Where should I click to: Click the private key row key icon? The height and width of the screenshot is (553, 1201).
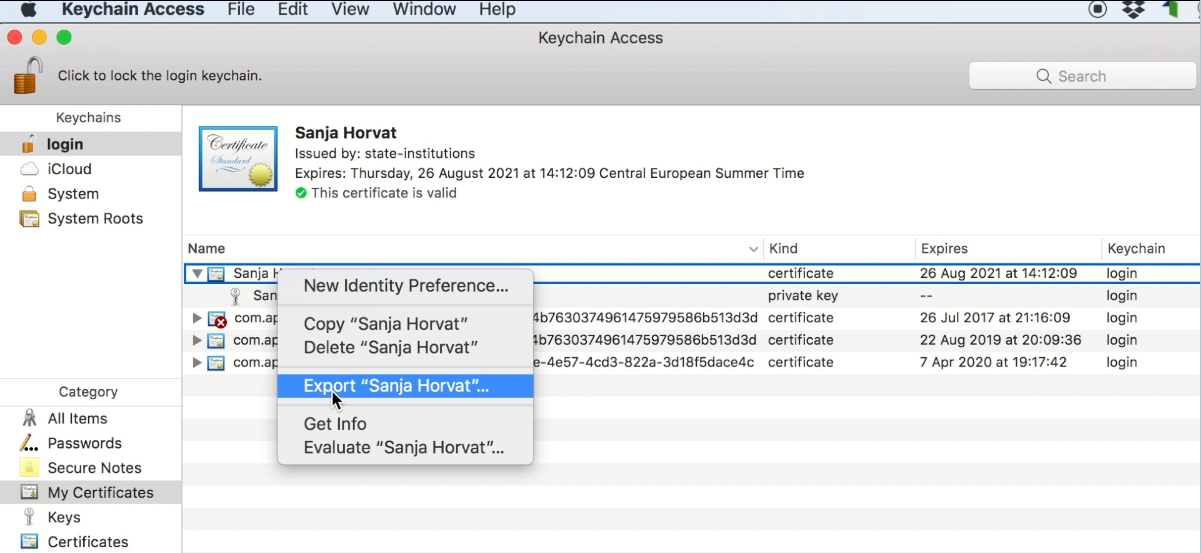pos(236,295)
